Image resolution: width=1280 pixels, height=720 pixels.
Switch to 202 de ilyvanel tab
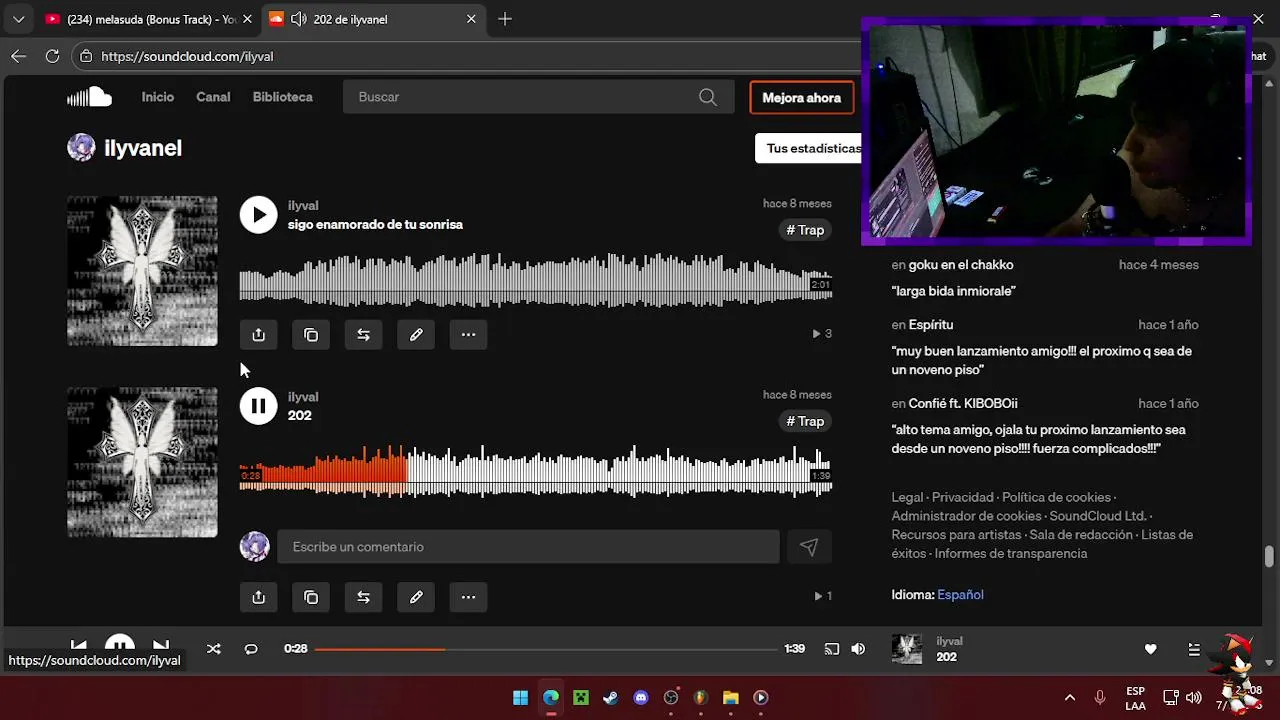coord(372,19)
